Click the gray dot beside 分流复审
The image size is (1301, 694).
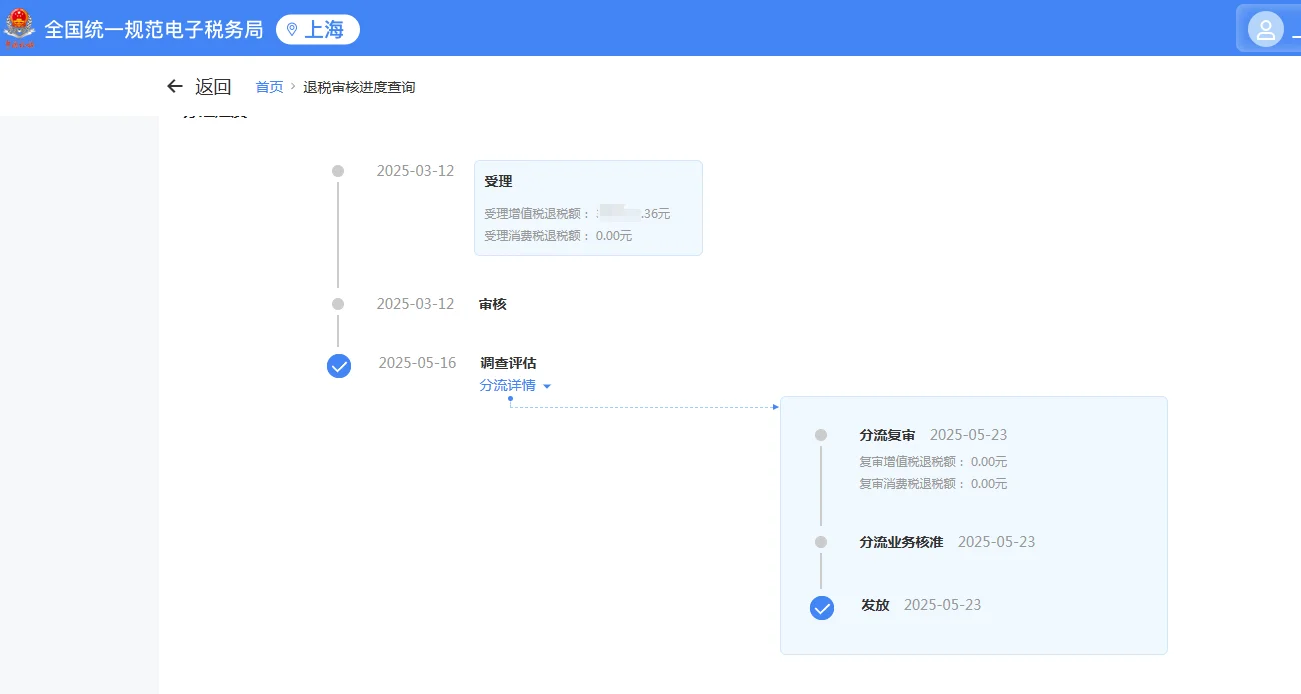pyautogui.click(x=821, y=434)
